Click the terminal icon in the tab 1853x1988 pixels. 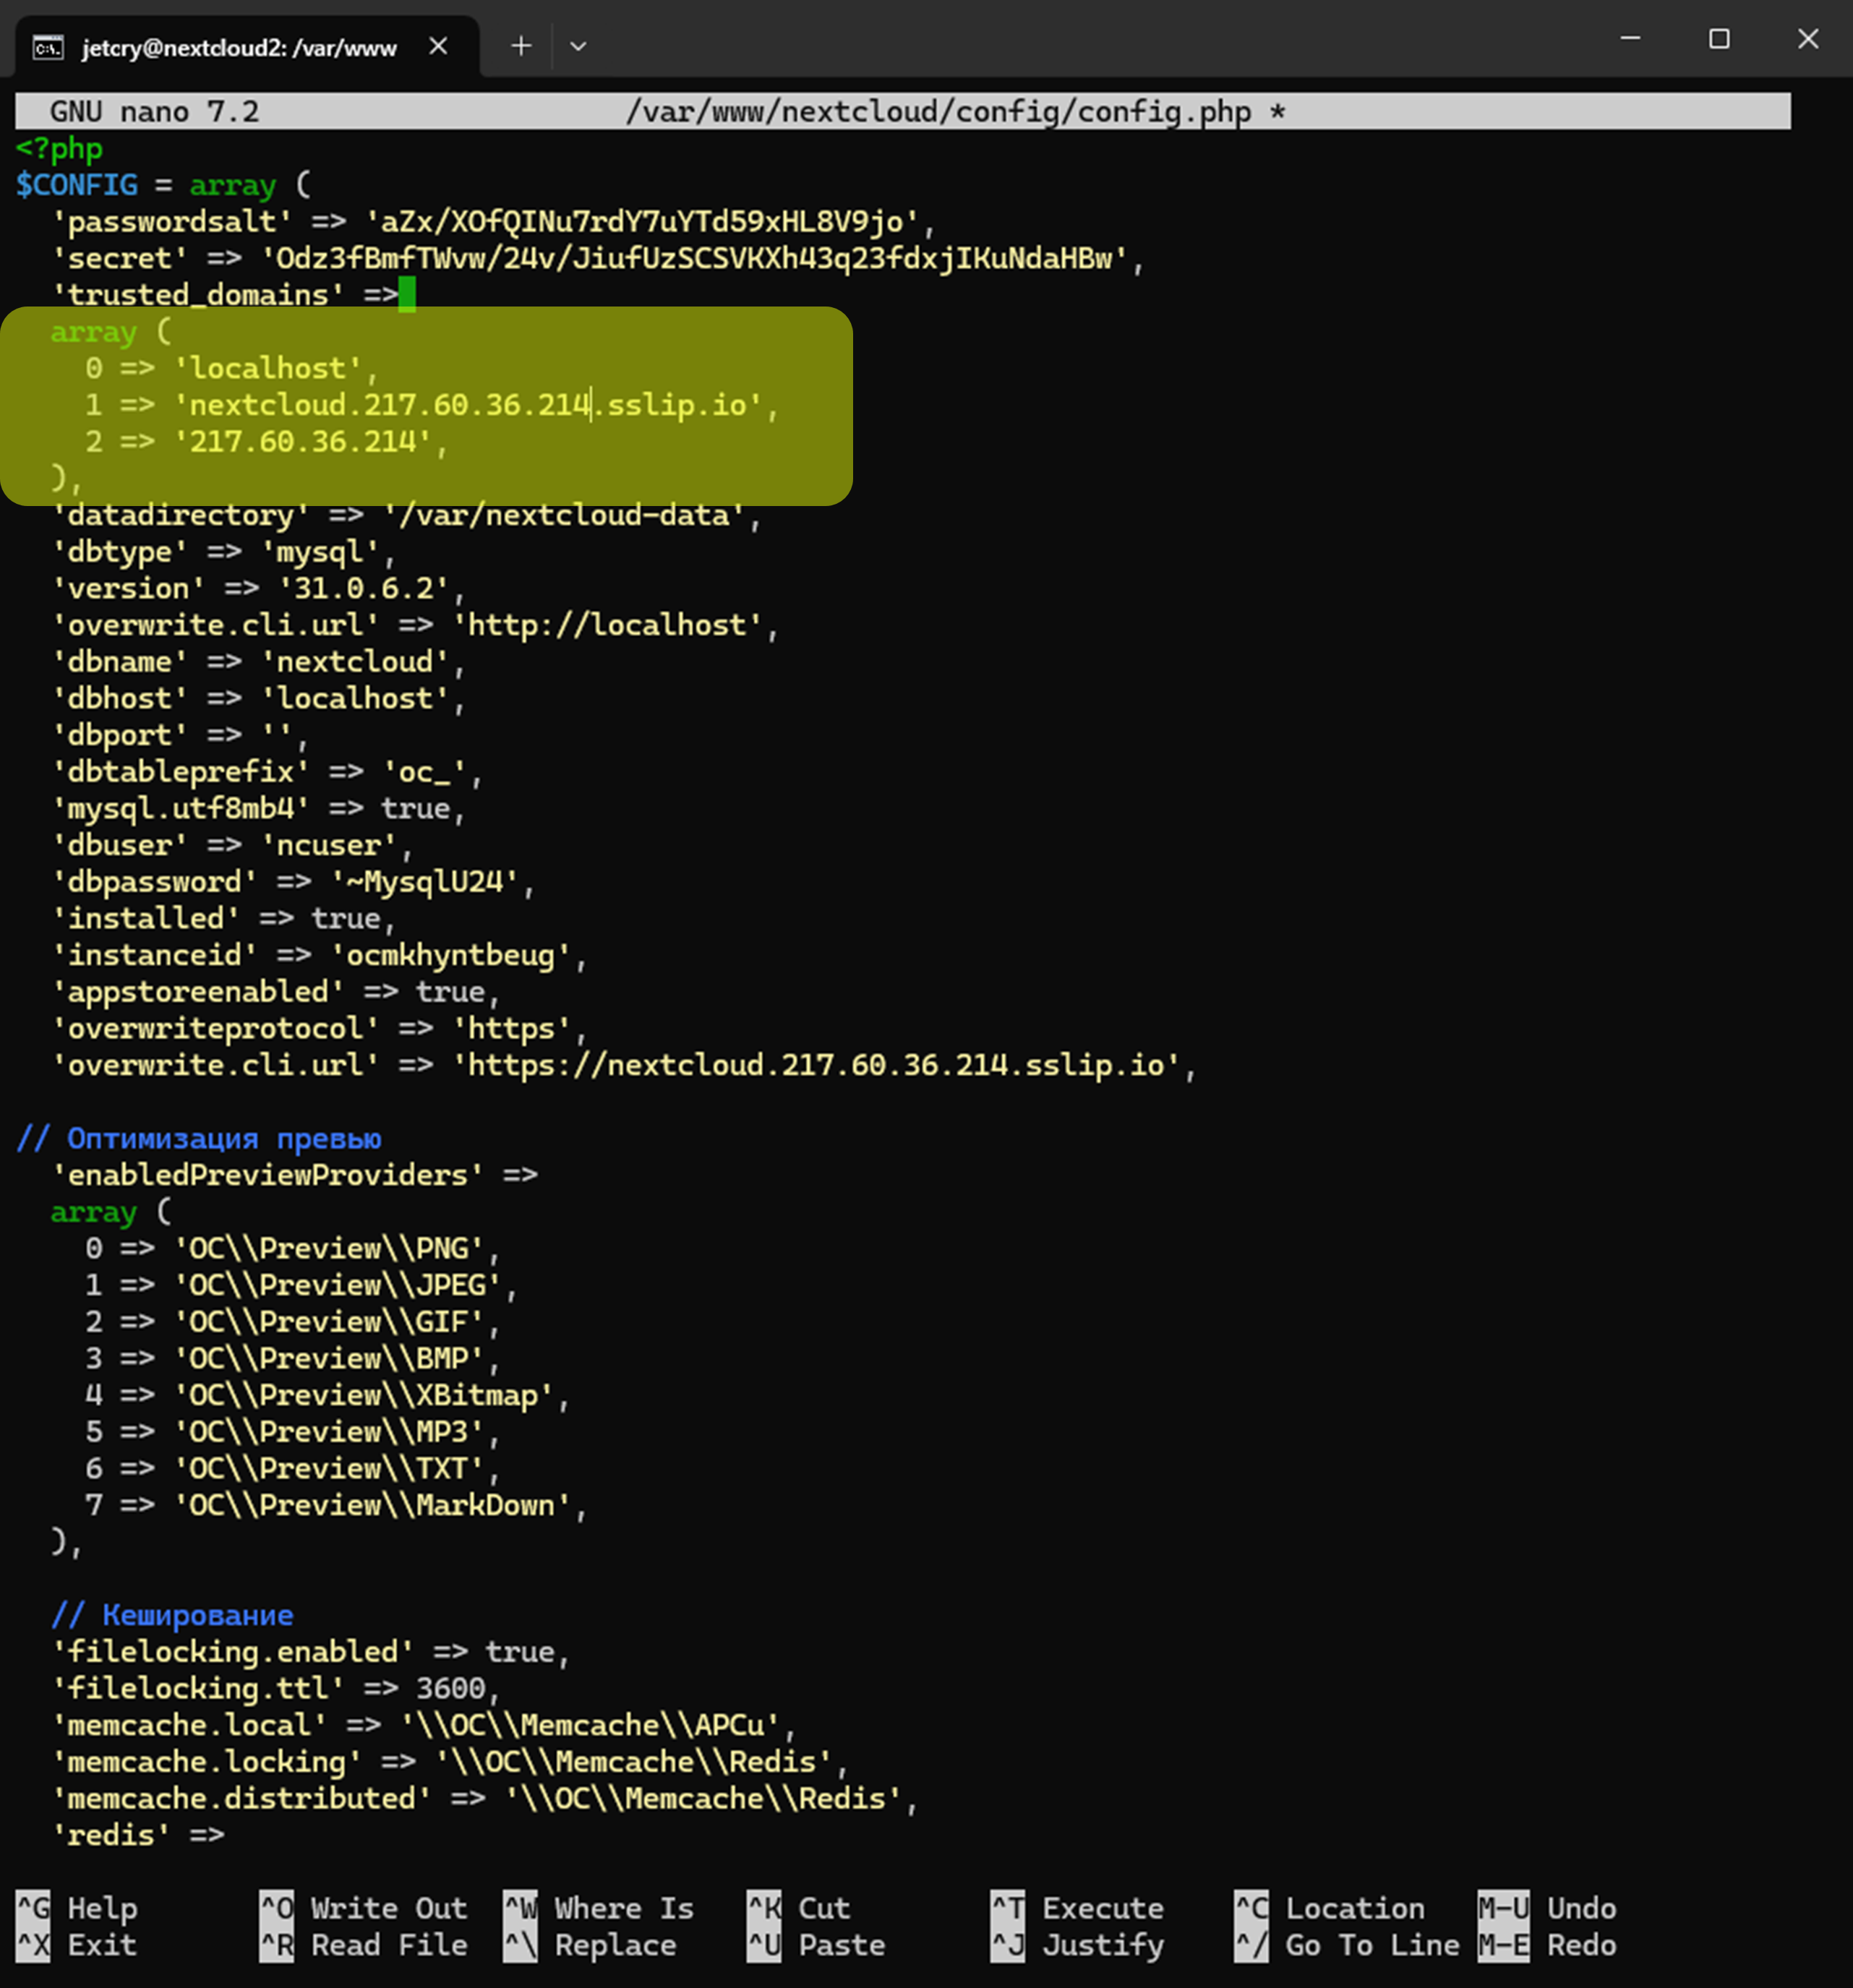[48, 47]
